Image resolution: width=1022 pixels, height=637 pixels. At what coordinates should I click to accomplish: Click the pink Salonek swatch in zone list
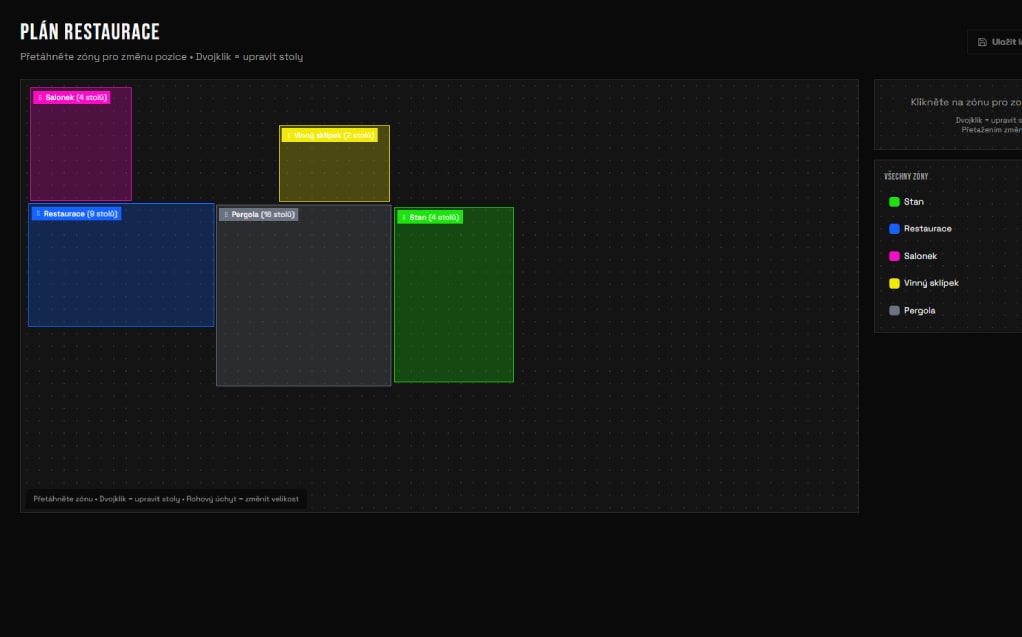894,256
